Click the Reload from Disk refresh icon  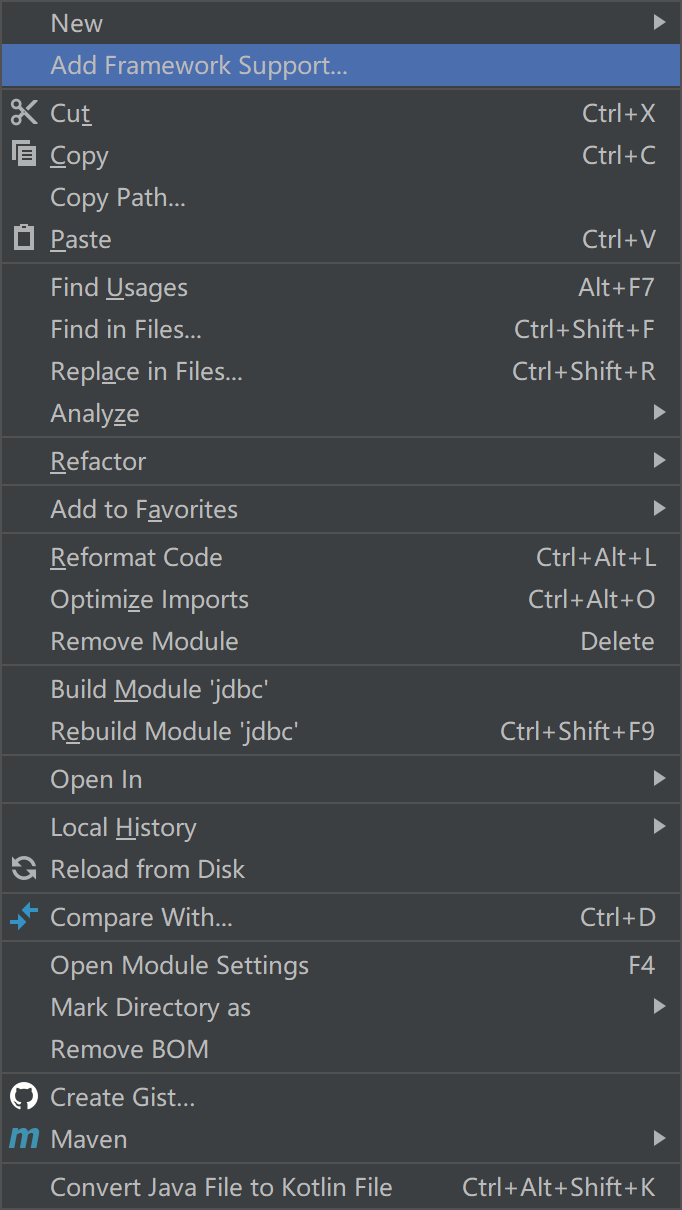pyautogui.click(x=24, y=869)
